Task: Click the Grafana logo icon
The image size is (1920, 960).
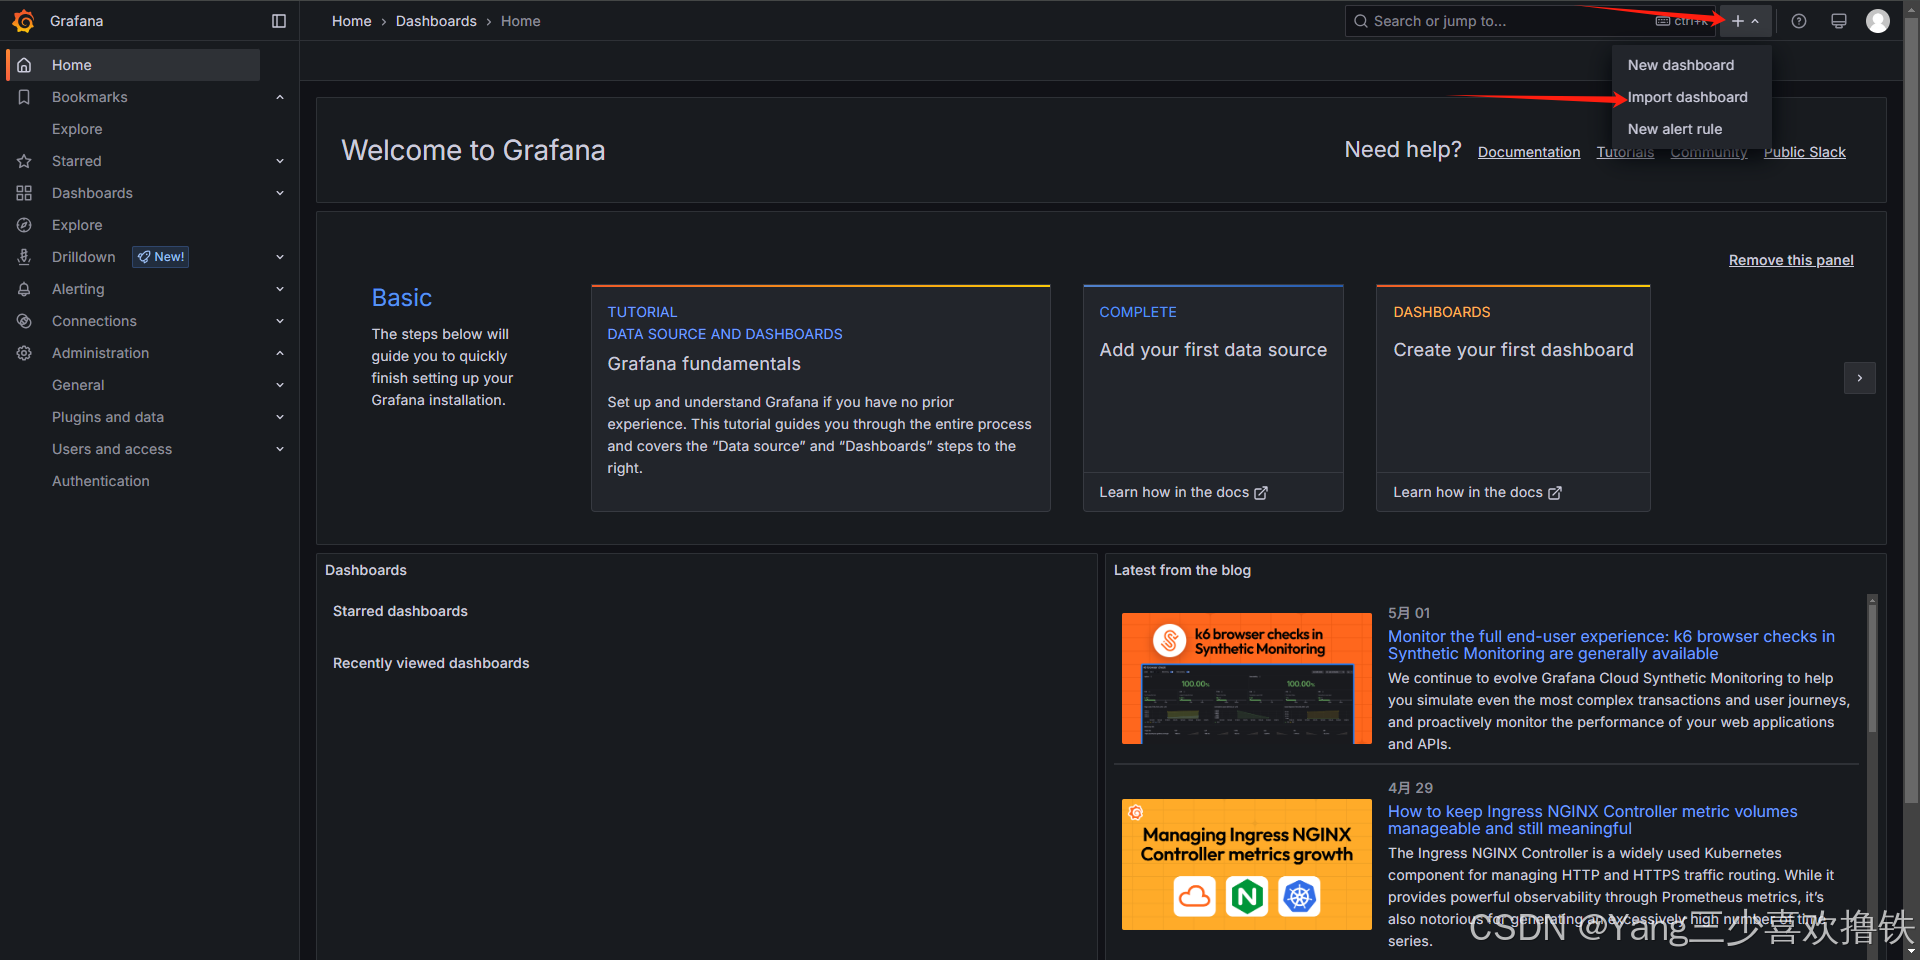Action: point(24,21)
